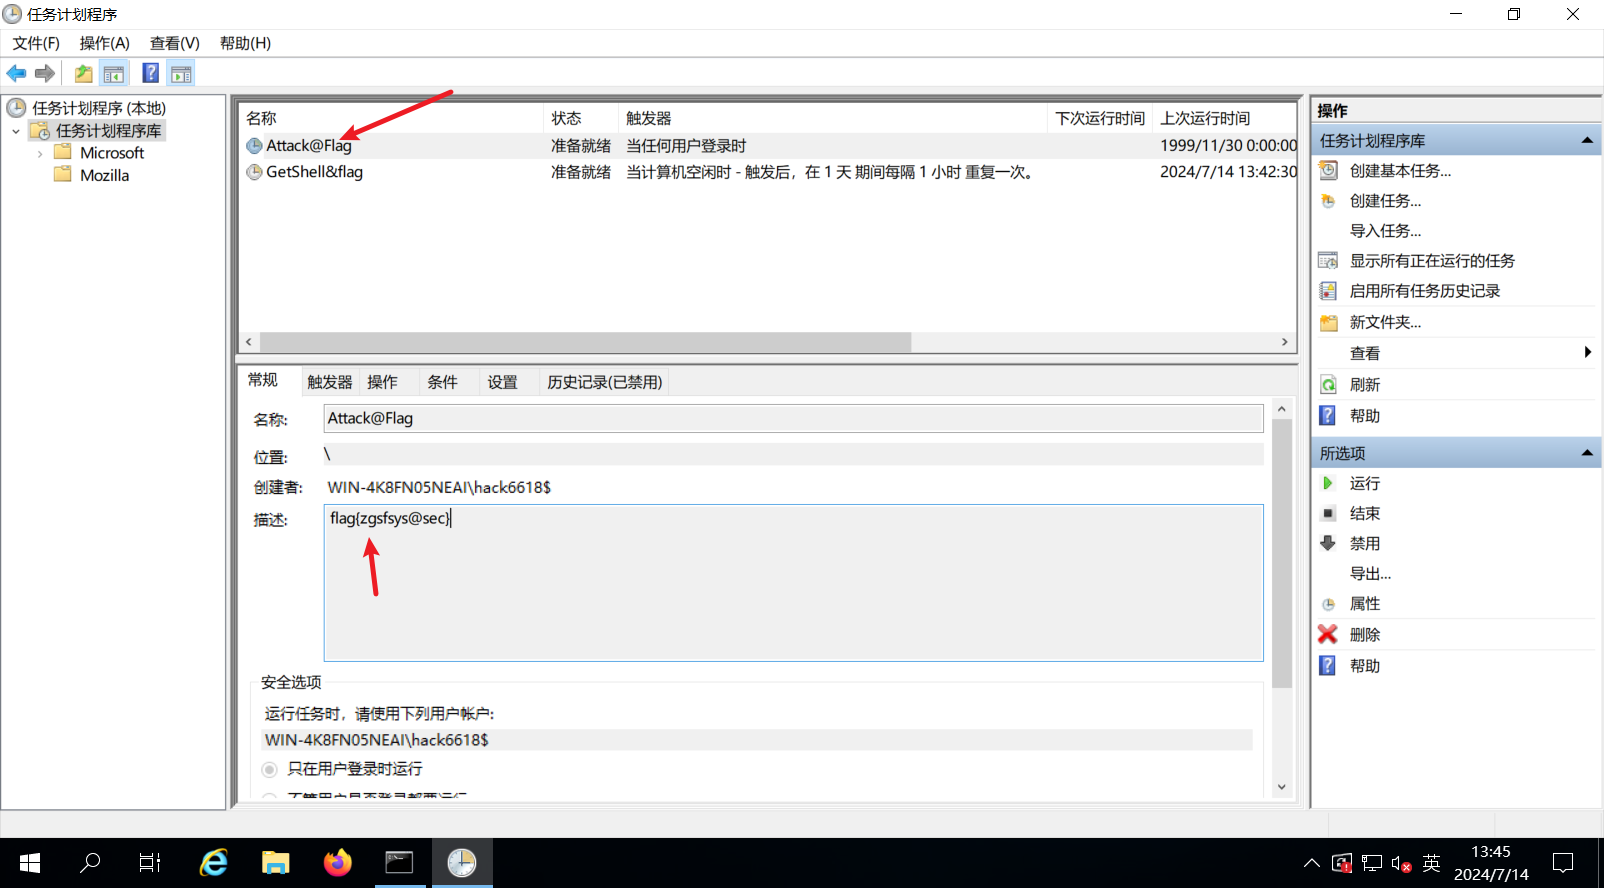Click 导入任务... in actions pane
This screenshot has width=1604, height=888.
tap(1385, 231)
